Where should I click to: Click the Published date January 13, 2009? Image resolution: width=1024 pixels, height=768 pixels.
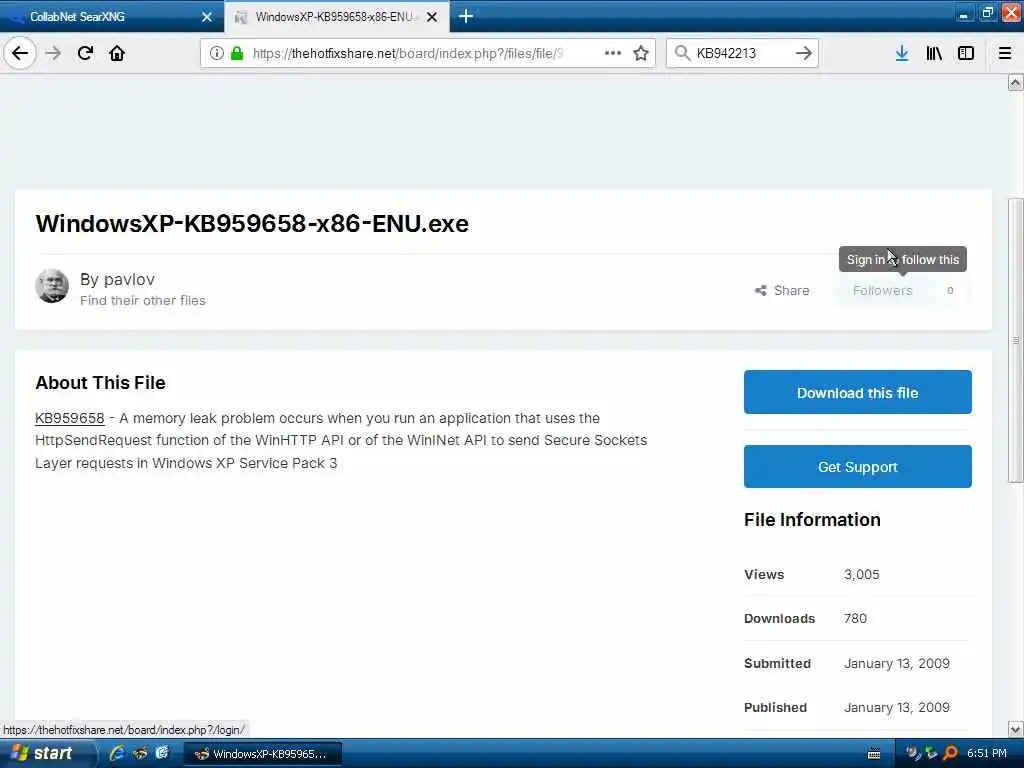897,707
